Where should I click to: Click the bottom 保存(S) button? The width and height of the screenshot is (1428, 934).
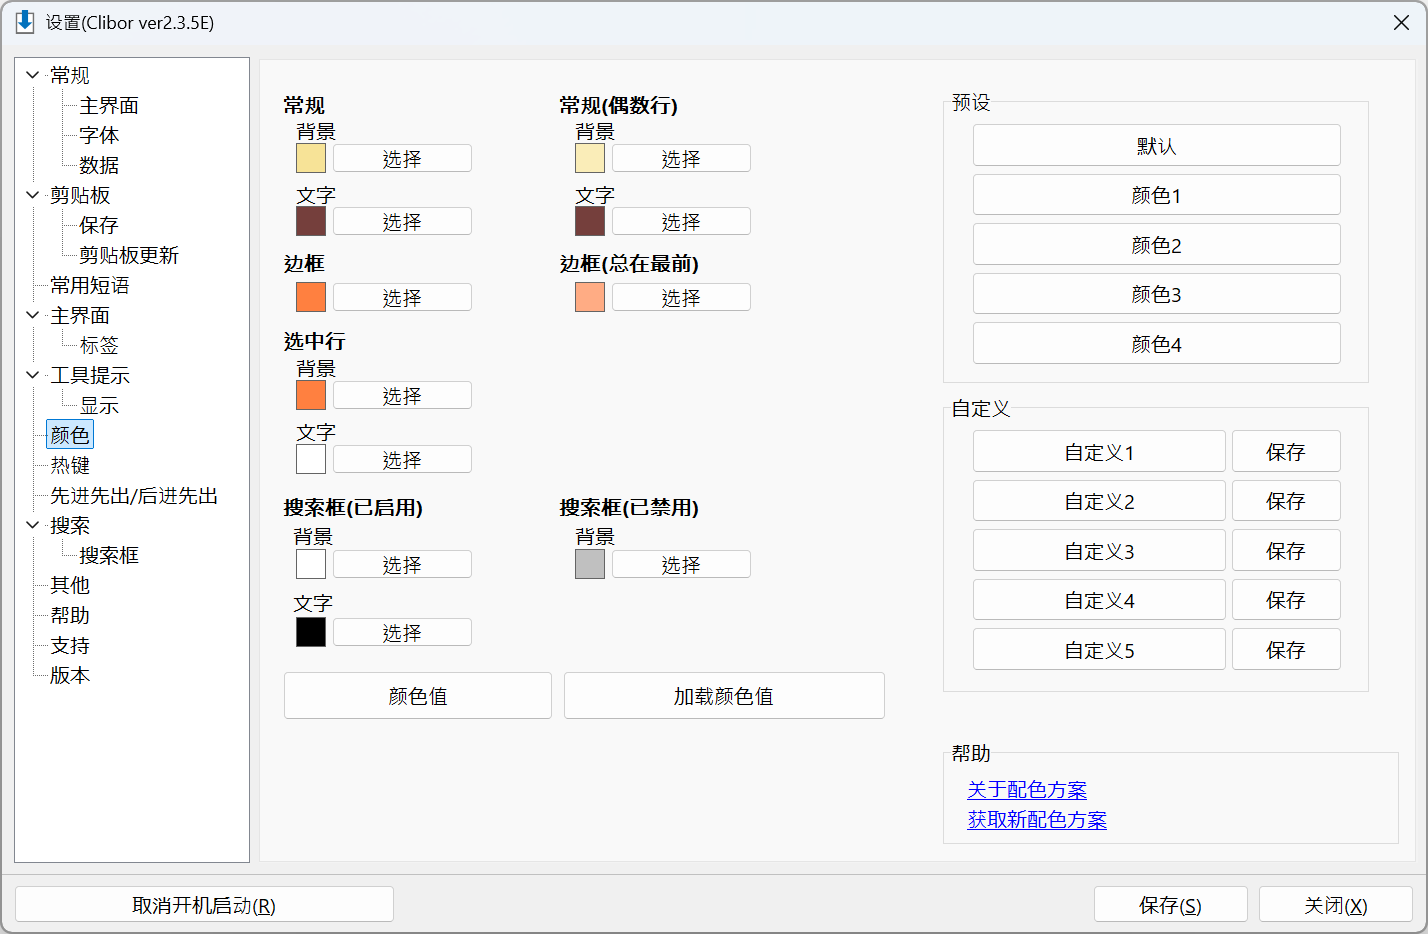point(1171,905)
